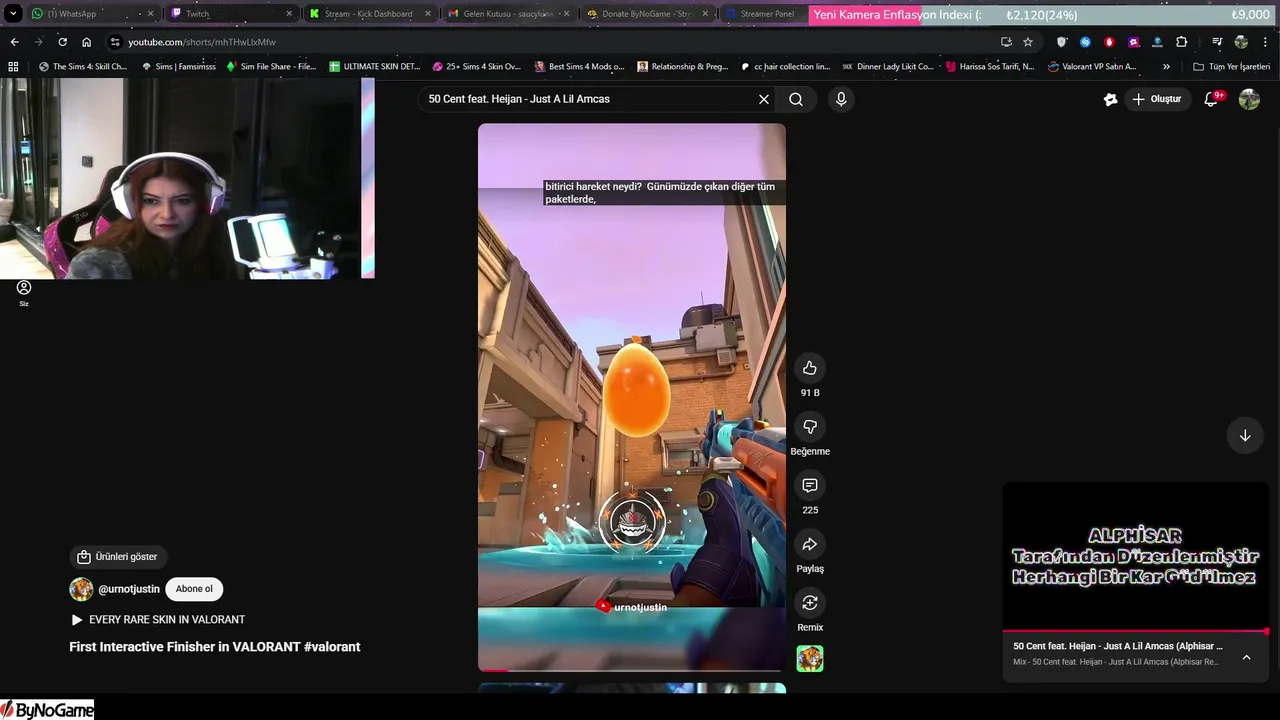Screen dimensions: 1280x720
Task: Open the media control icon in toolbar
Action: [1217, 42]
